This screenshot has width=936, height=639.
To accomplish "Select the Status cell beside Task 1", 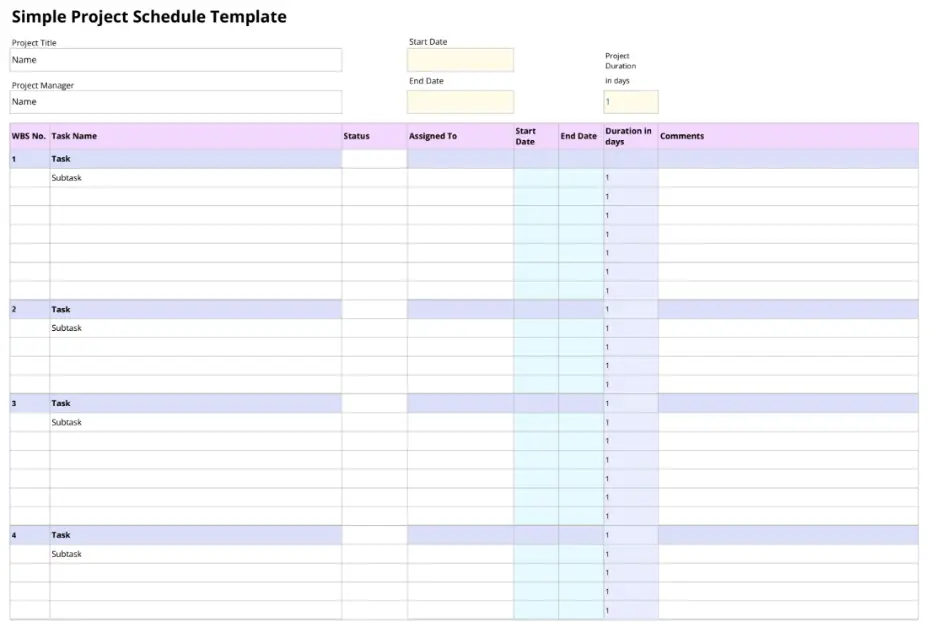I will pyautogui.click(x=375, y=158).
